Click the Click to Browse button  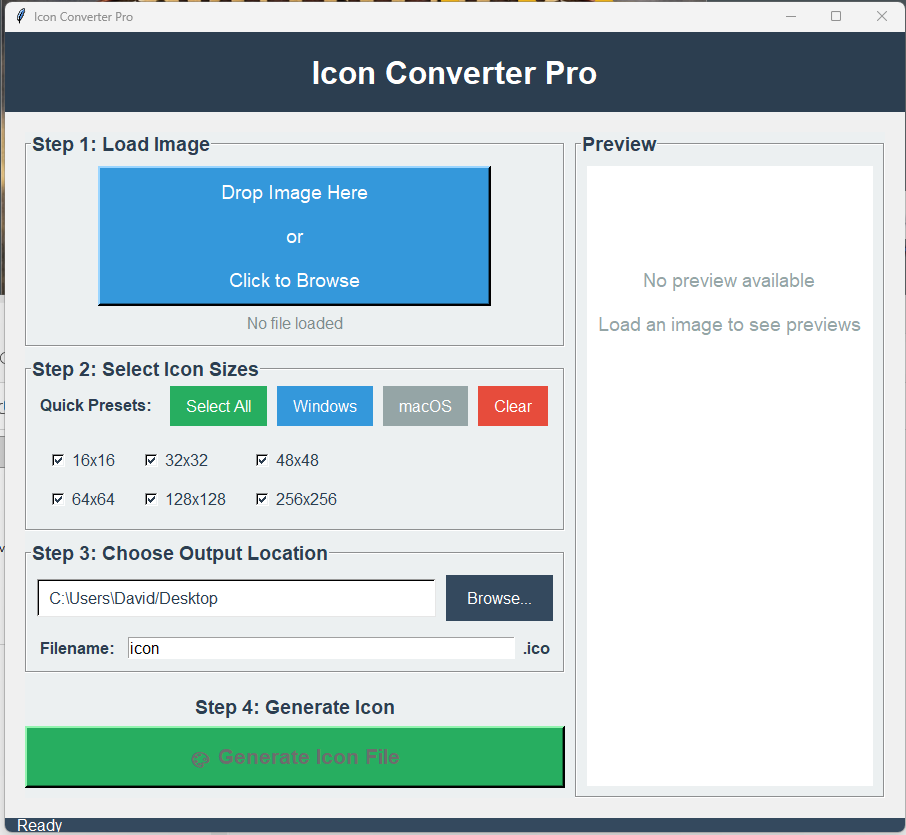click(x=294, y=280)
